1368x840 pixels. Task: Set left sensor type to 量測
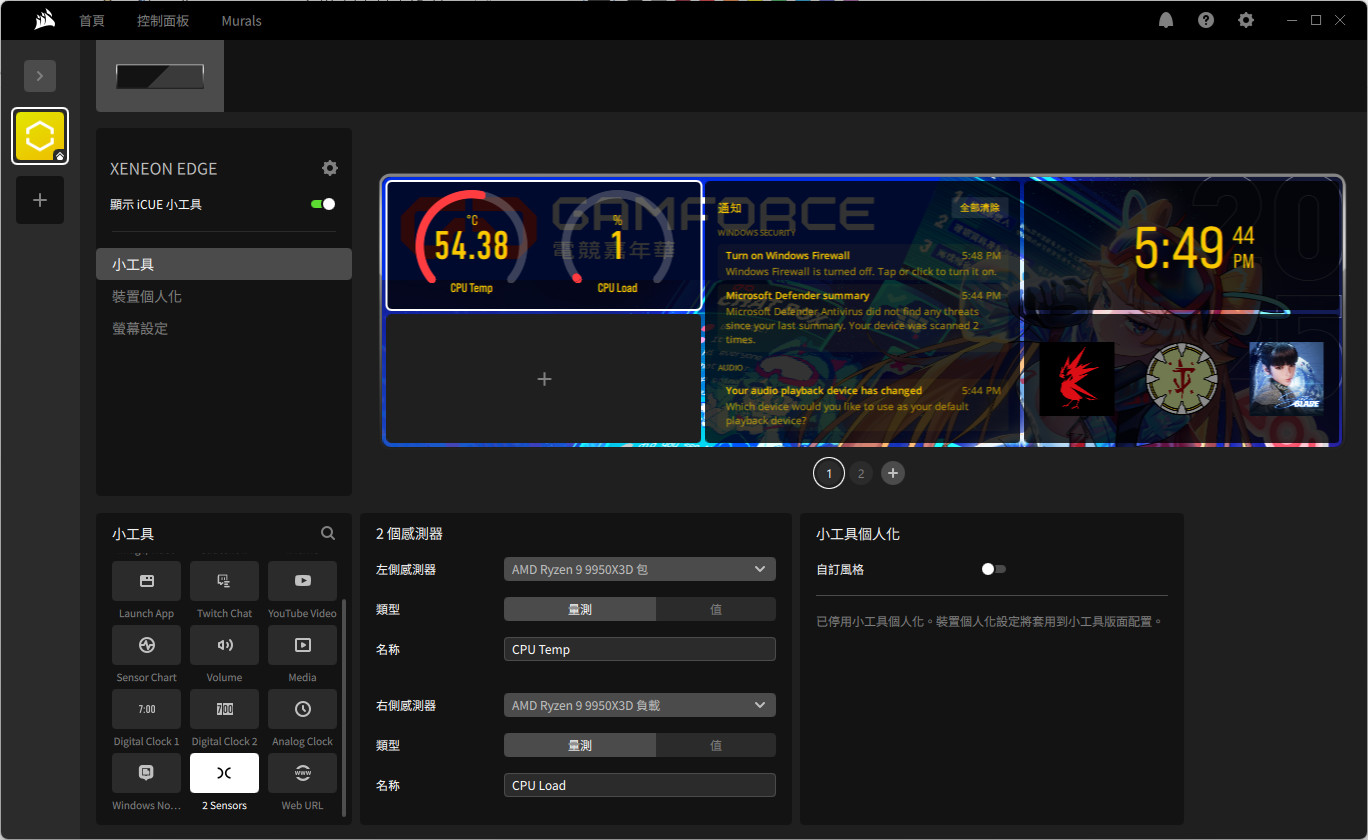580,609
